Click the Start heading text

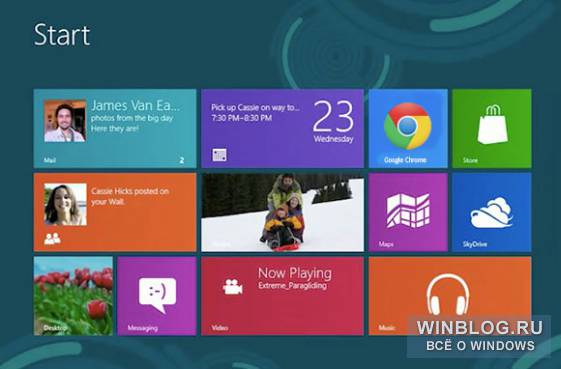tap(62, 35)
